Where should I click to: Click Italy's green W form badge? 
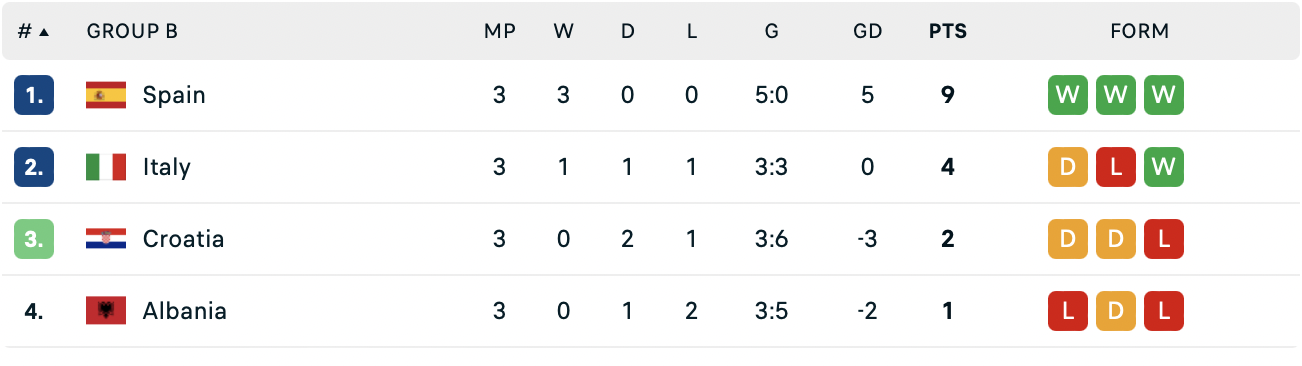(1164, 167)
